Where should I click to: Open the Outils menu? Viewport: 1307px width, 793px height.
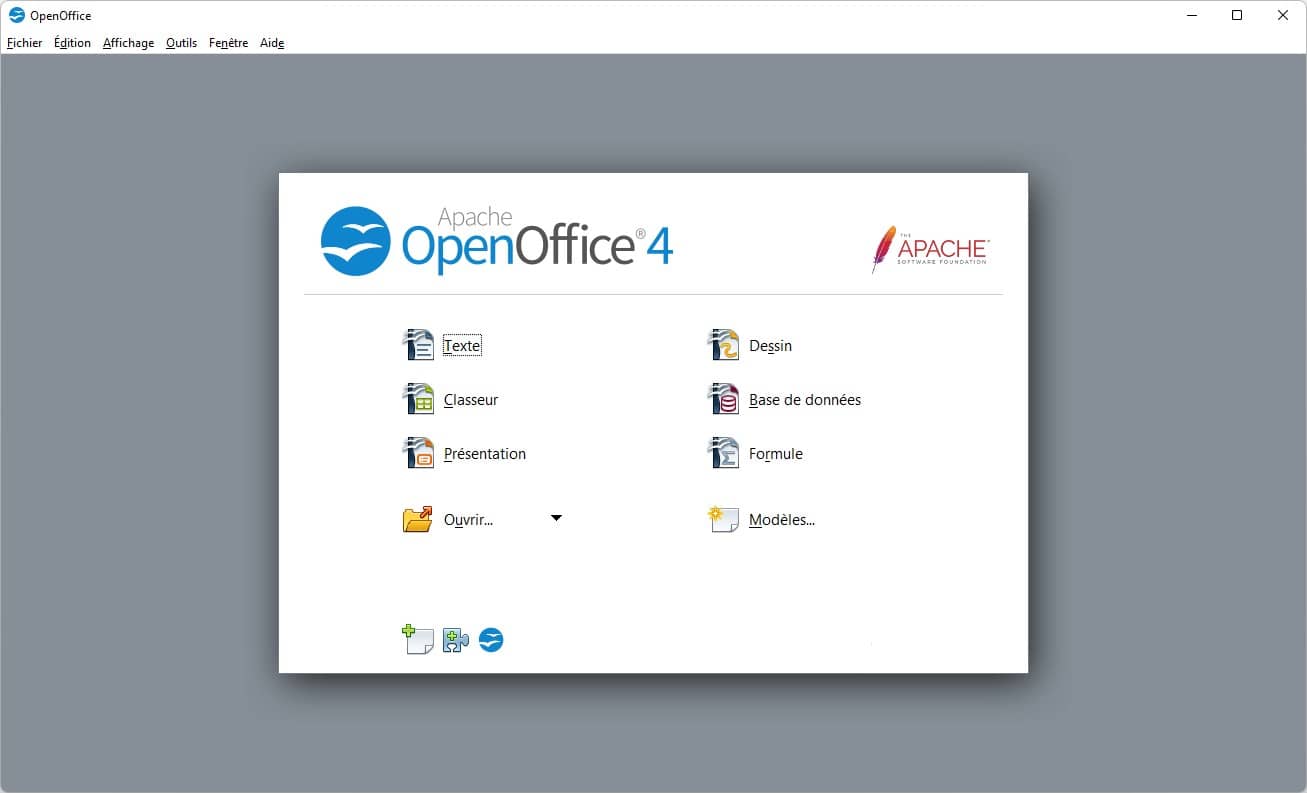tap(181, 43)
